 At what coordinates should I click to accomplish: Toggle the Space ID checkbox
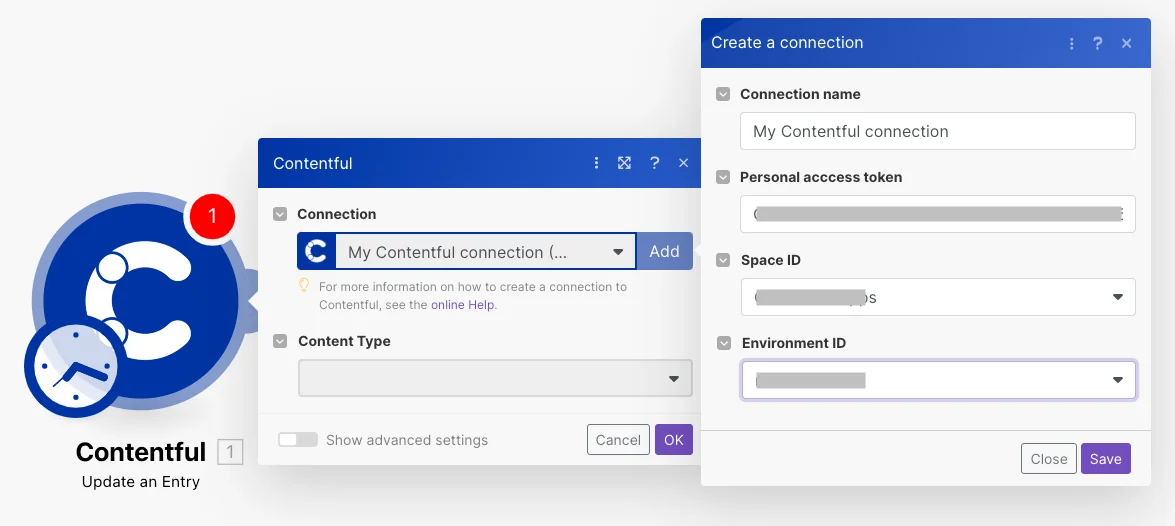click(x=723, y=260)
